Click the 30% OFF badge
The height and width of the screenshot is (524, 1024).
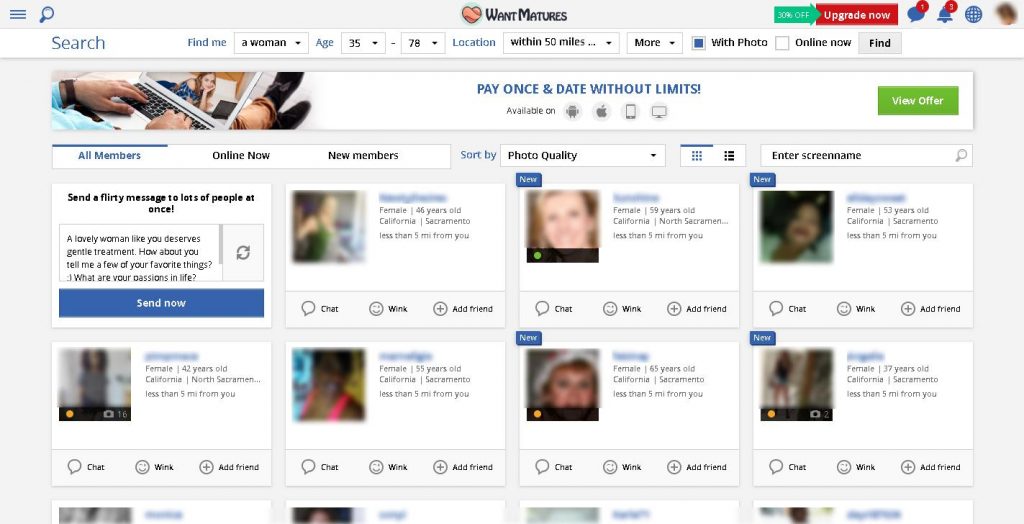(x=793, y=15)
